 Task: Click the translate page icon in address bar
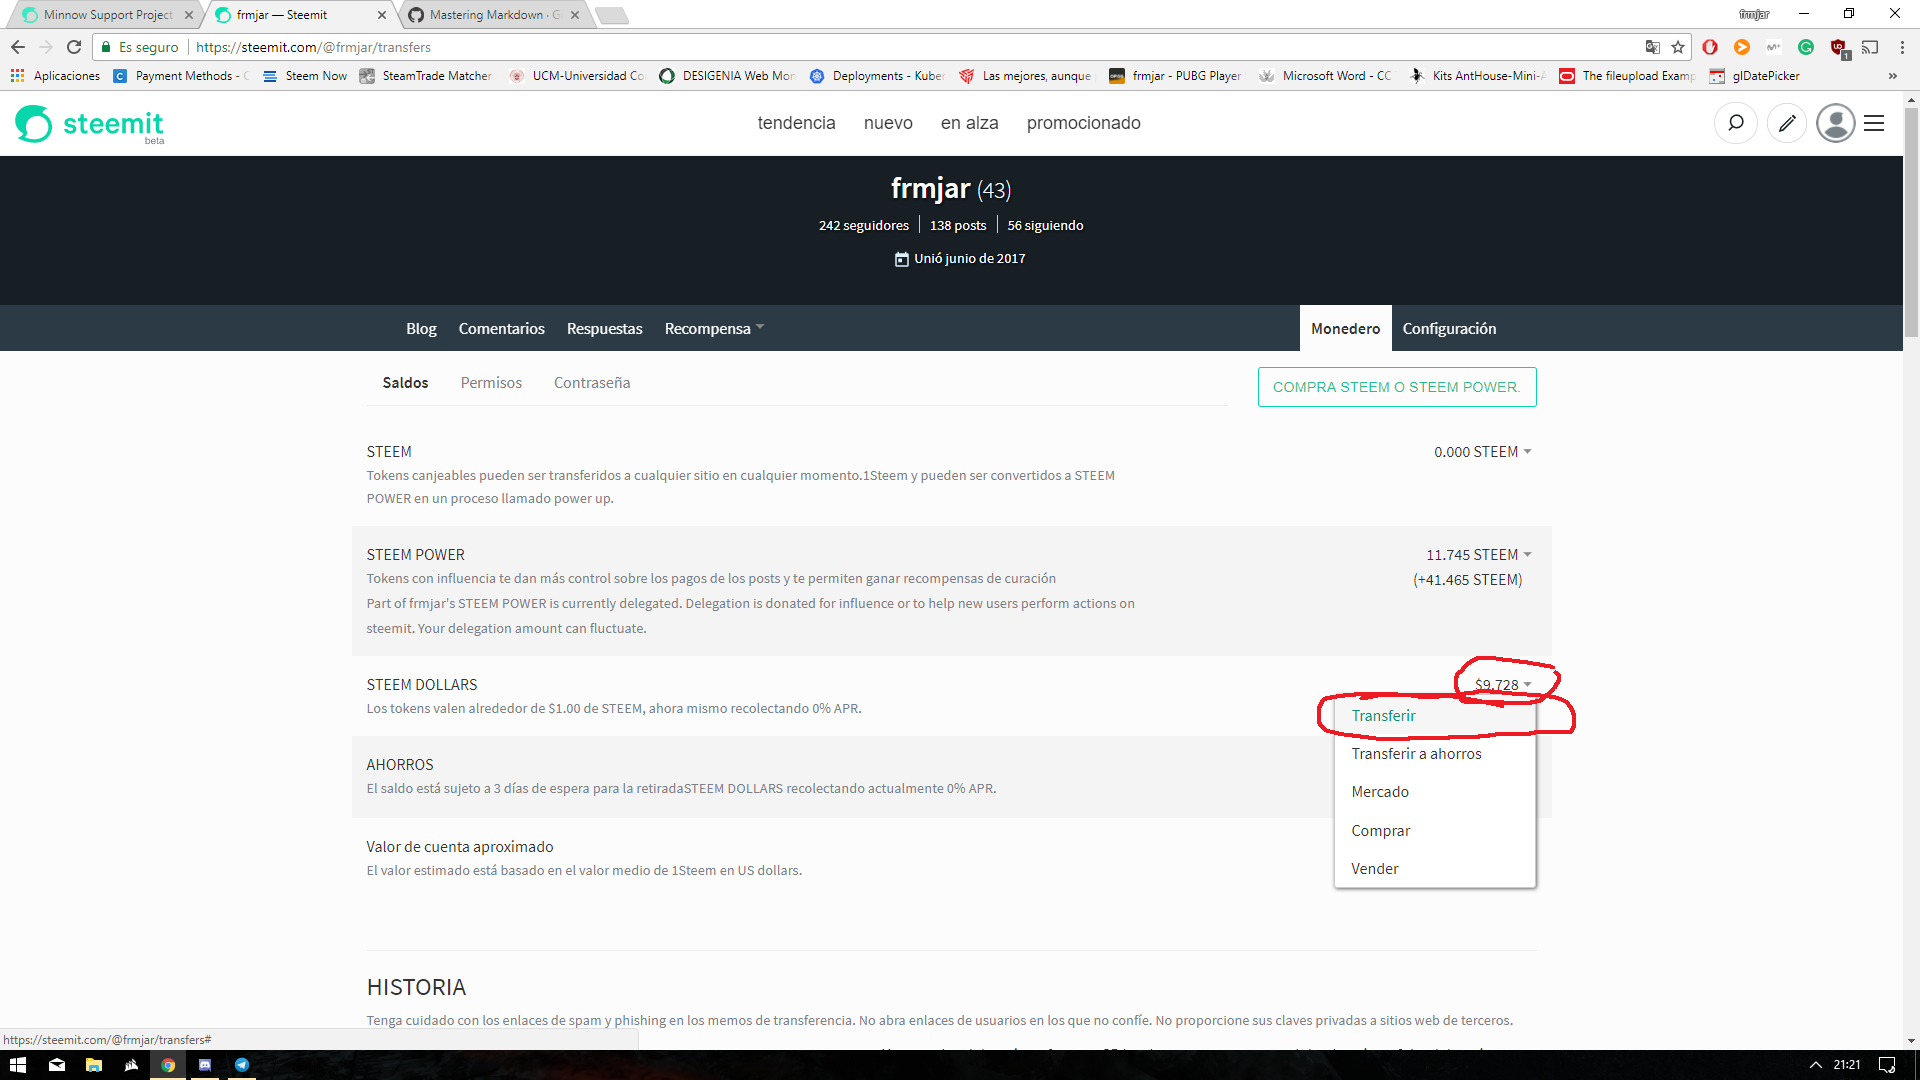pos(1652,47)
